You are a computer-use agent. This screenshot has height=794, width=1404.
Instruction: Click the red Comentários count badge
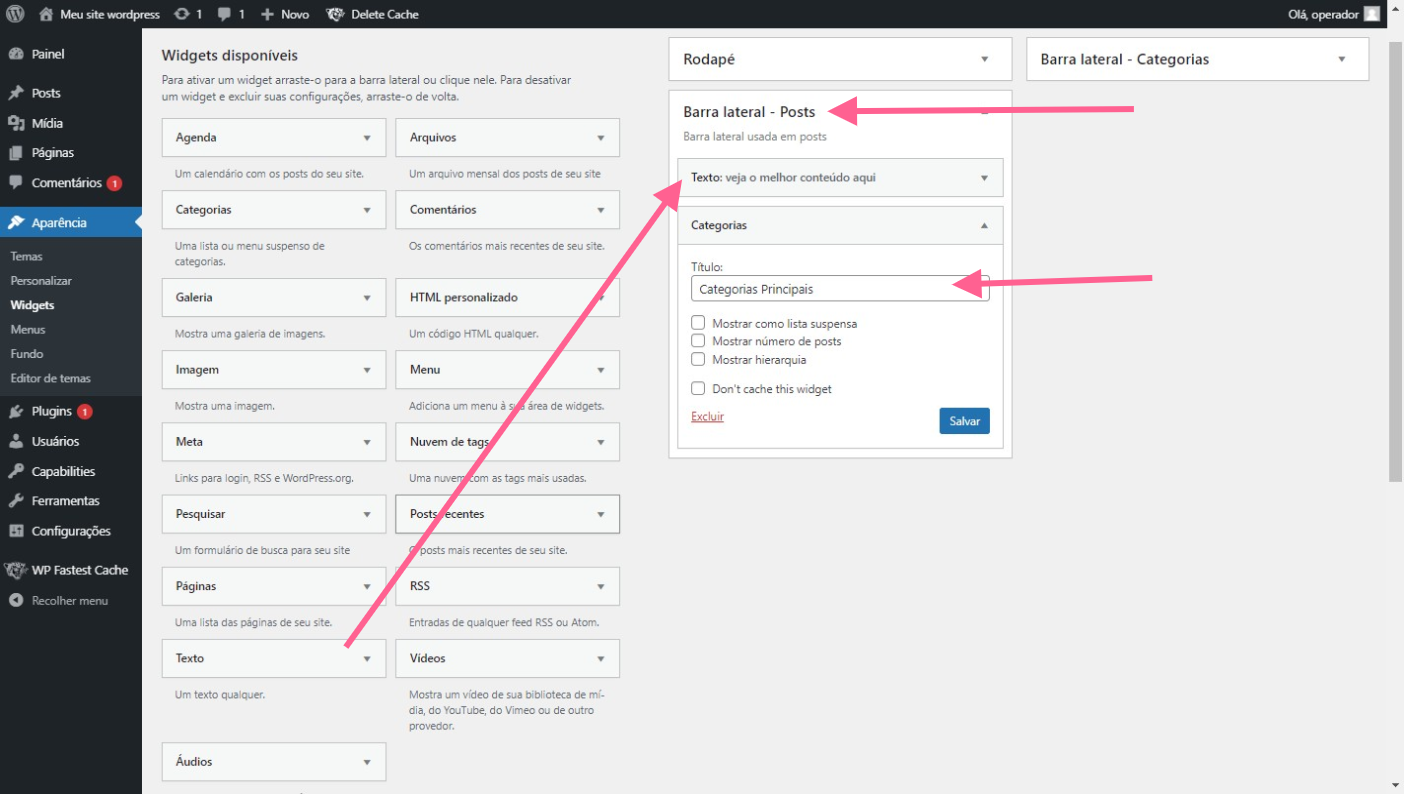(114, 183)
